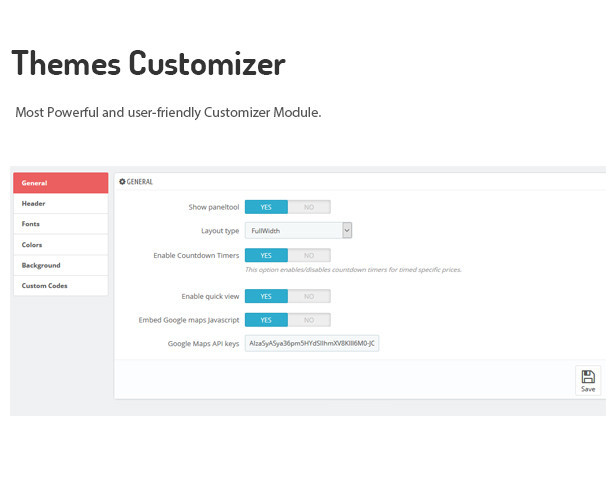Click the gear icon beside GENERAL heading

pyautogui.click(x=122, y=182)
